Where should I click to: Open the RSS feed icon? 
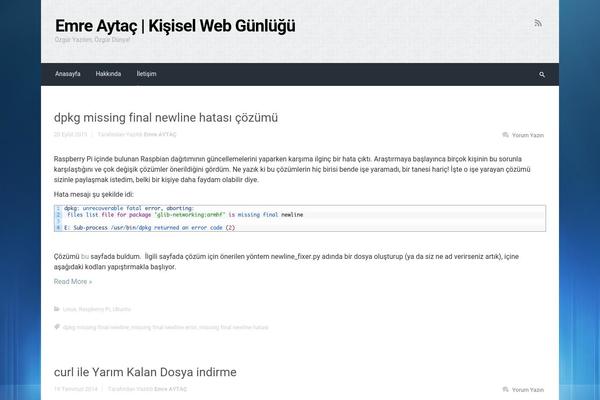(538, 23)
